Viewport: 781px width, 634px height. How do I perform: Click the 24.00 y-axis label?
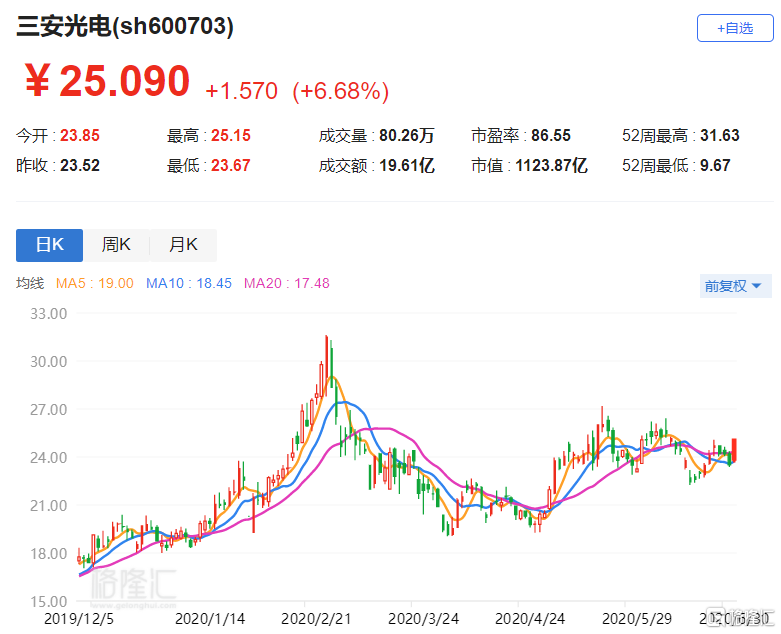tap(48, 458)
